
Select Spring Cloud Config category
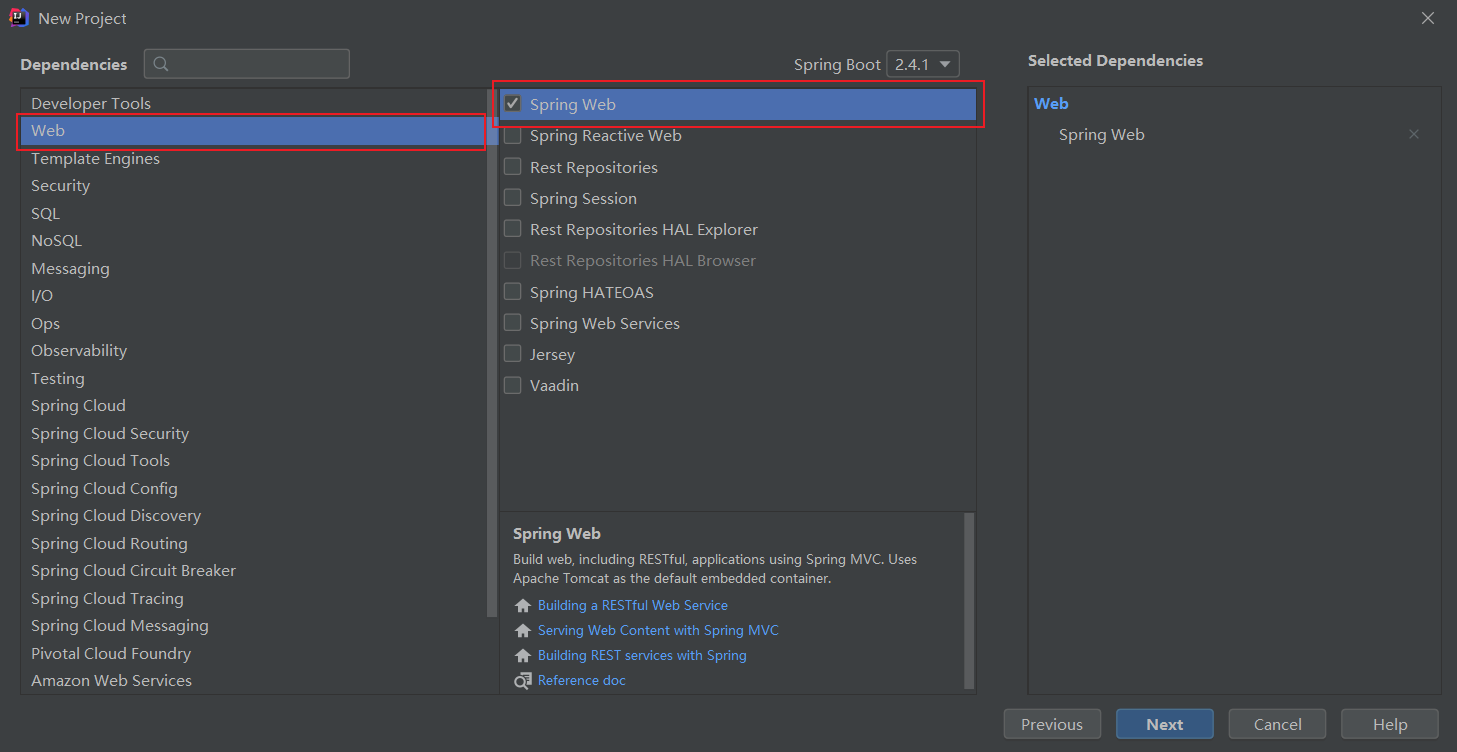click(253, 488)
